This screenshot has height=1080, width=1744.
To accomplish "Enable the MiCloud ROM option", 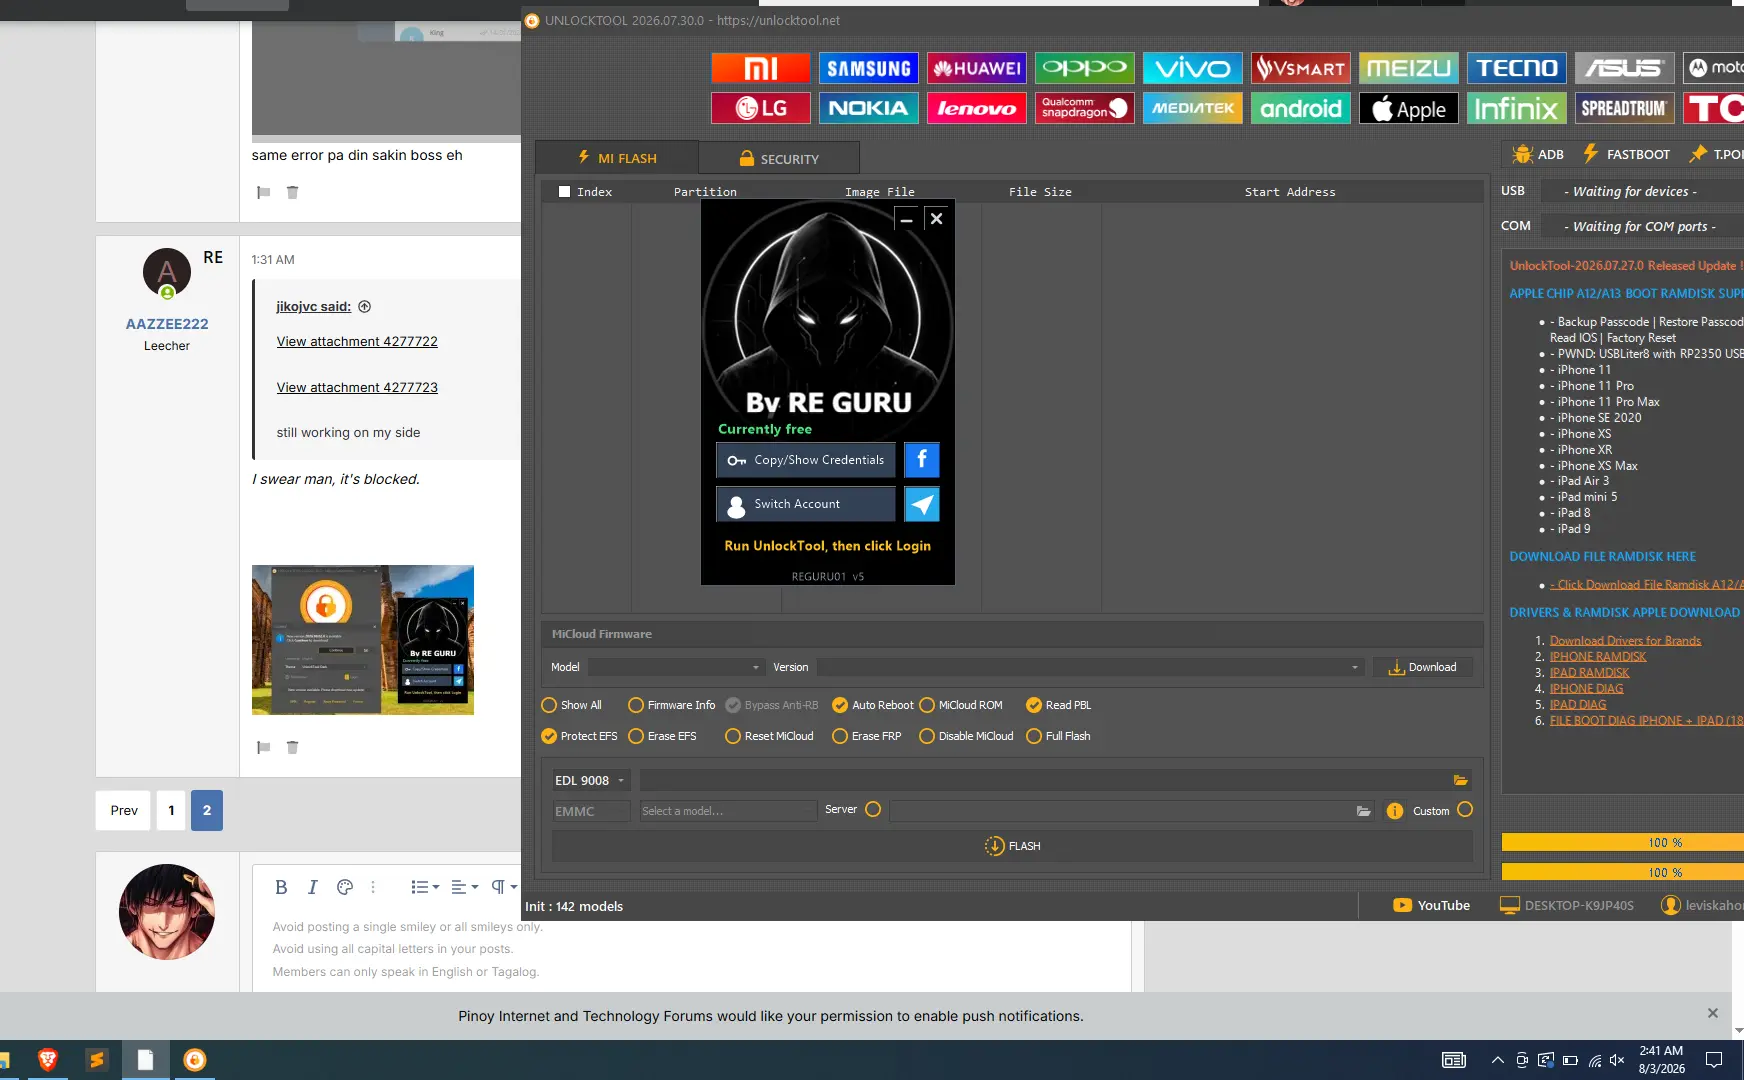I will [x=961, y=705].
